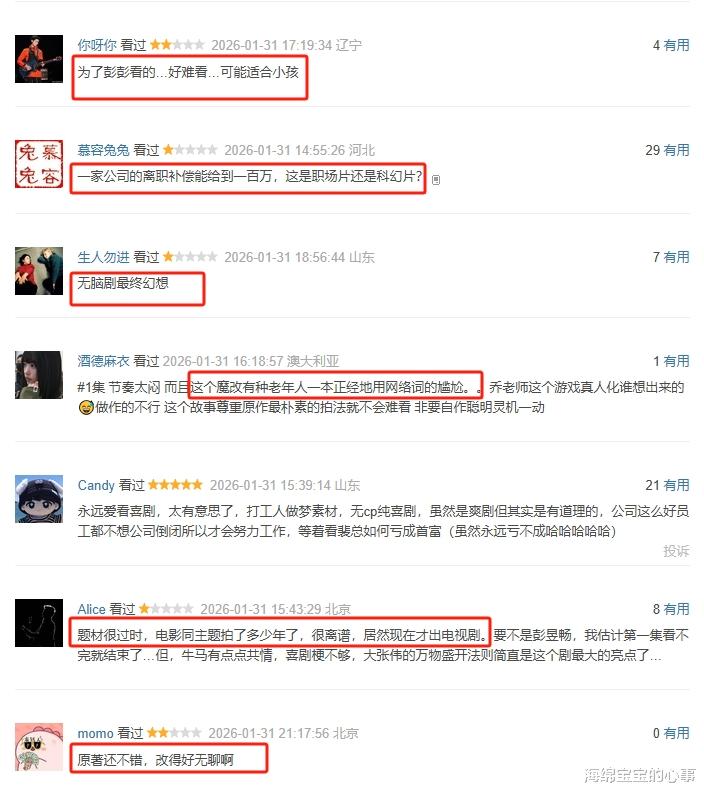Open username link momo
Viewport: 704px width, 794px height.
pos(95,733)
